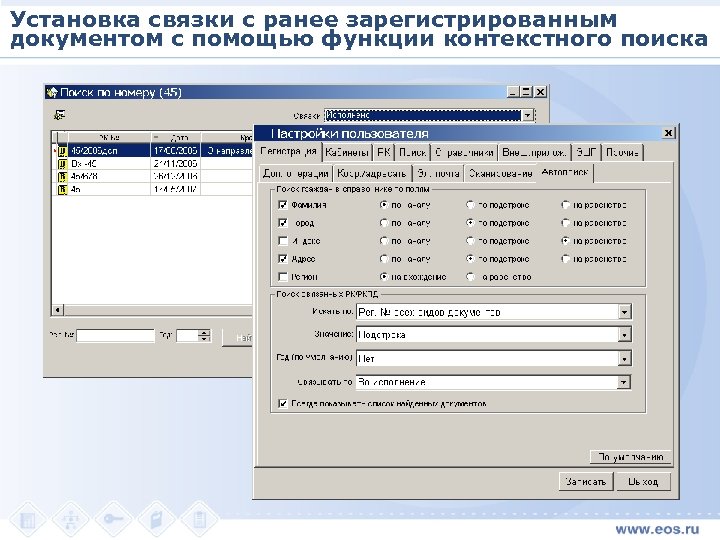
Task: Select по началу for Адрес
Action: pyautogui.click(x=384, y=259)
